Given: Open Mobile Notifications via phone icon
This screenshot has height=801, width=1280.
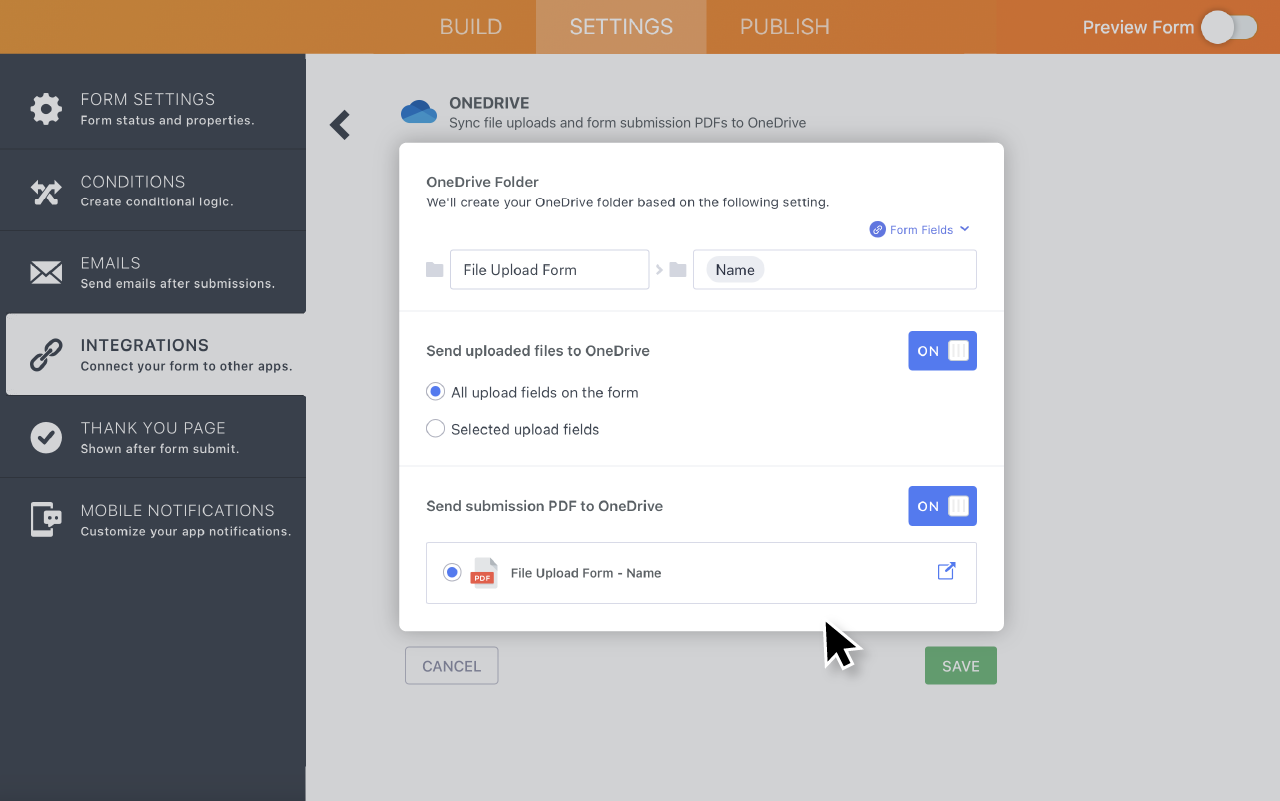Looking at the screenshot, I should pyautogui.click(x=46, y=519).
